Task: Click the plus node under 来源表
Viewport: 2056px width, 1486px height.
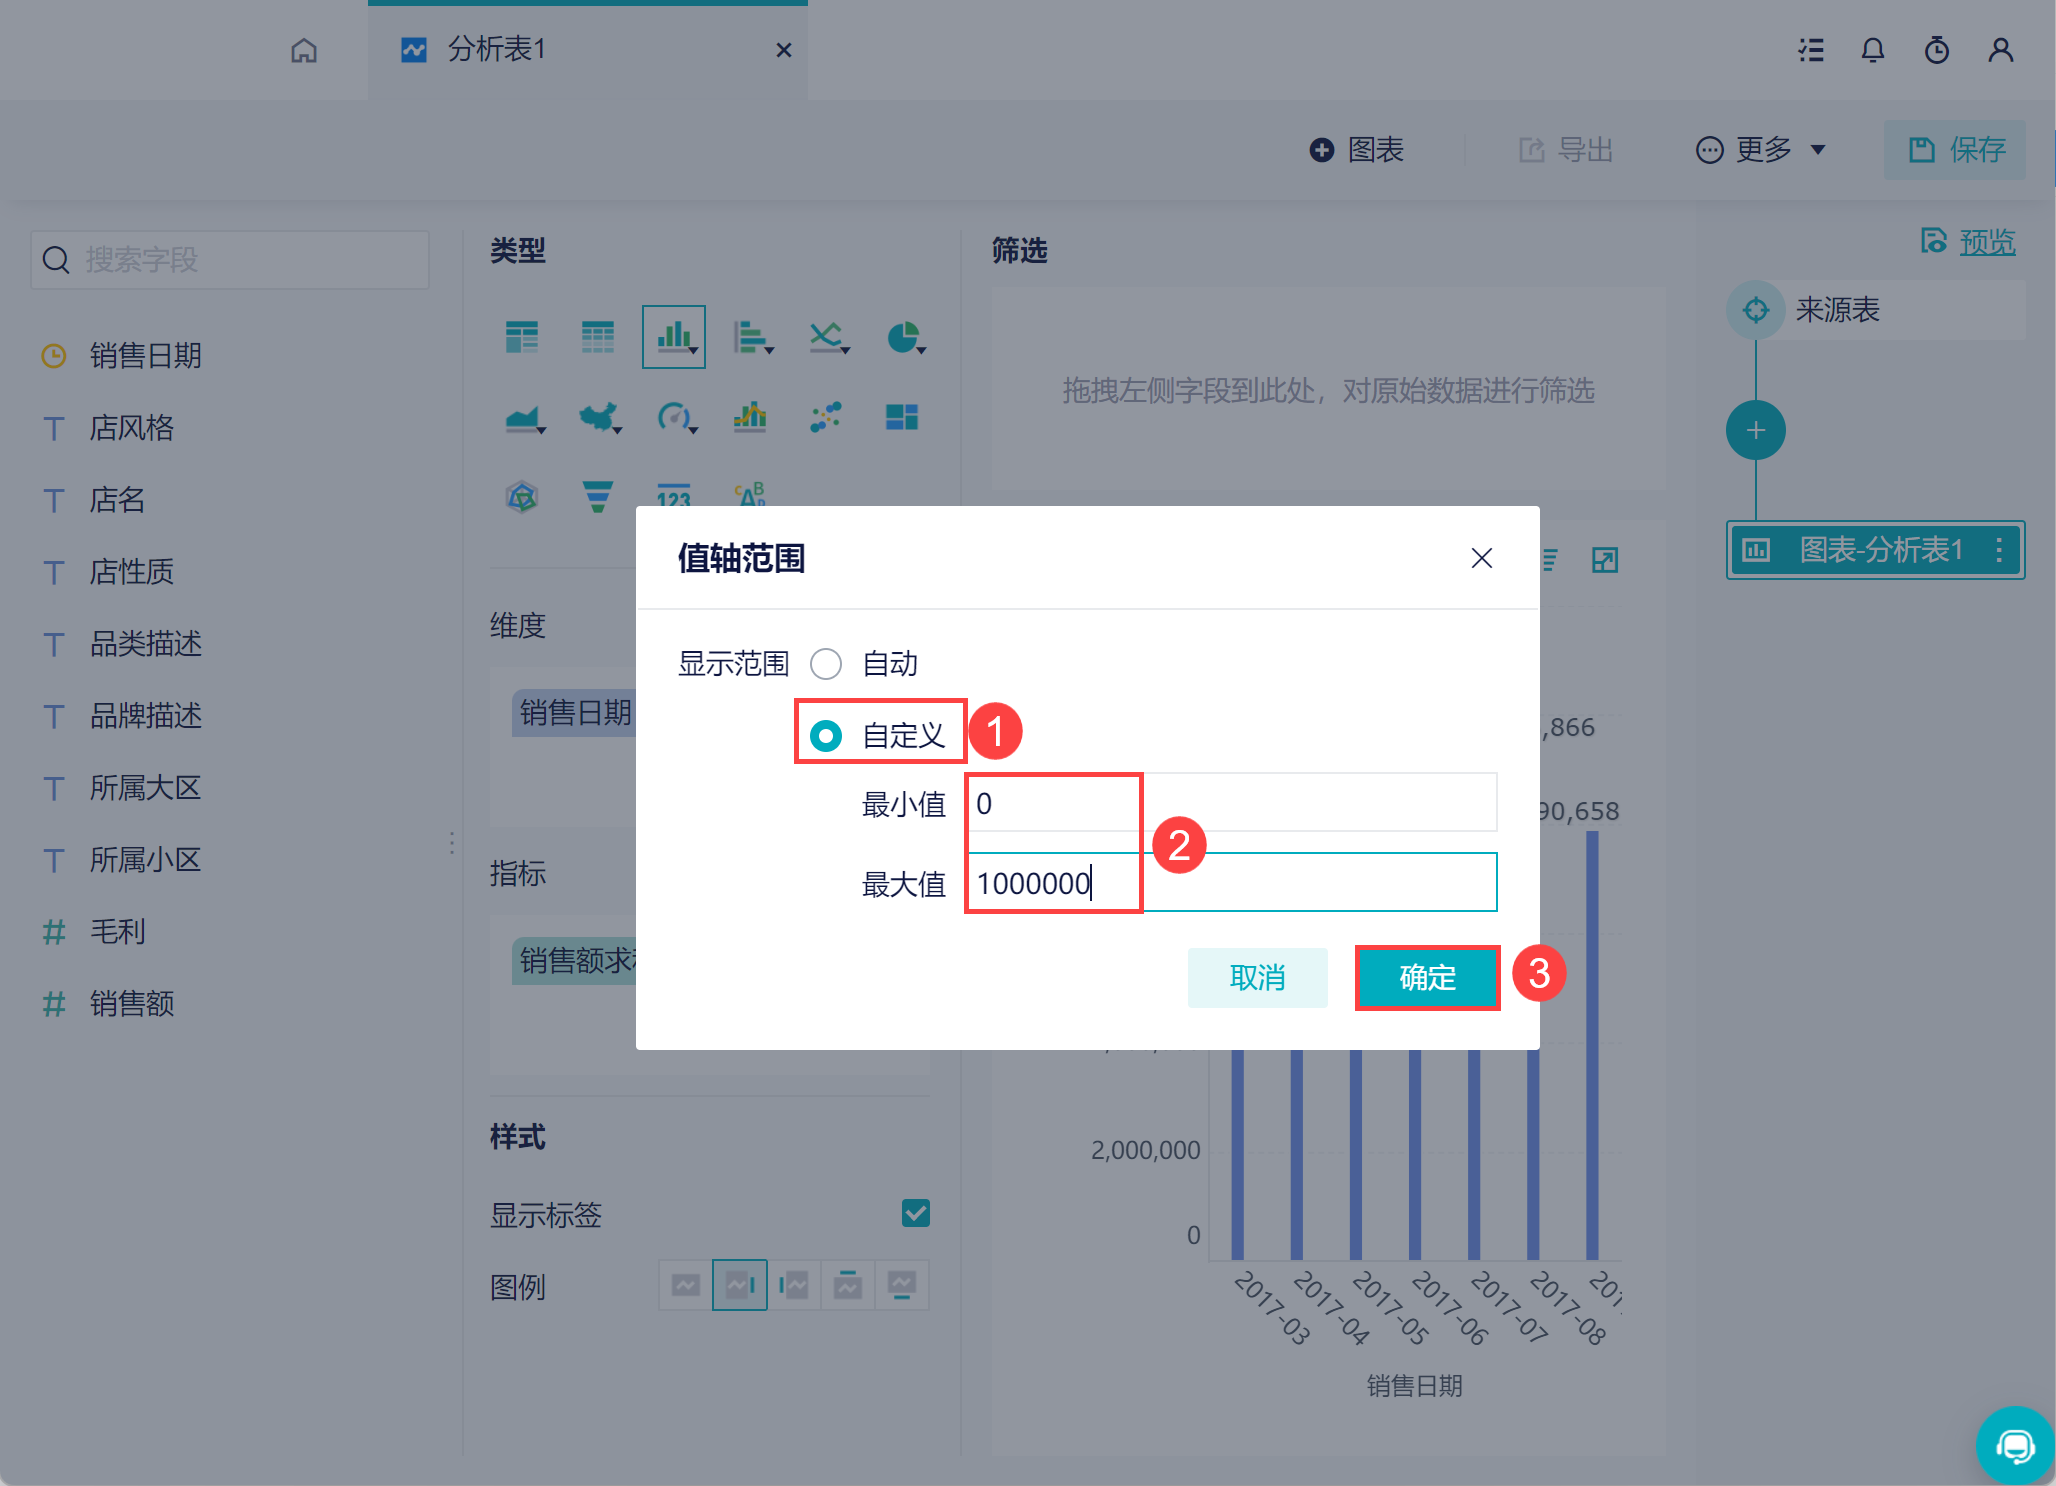Action: [x=1755, y=430]
